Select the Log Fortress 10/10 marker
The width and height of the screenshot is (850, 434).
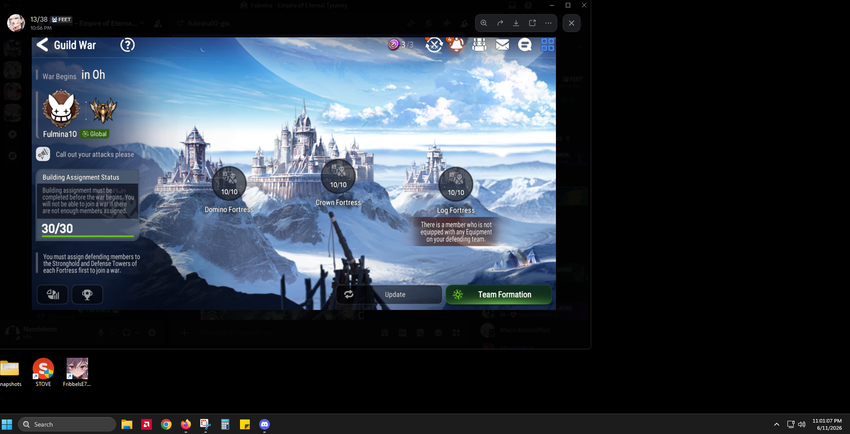coord(455,184)
